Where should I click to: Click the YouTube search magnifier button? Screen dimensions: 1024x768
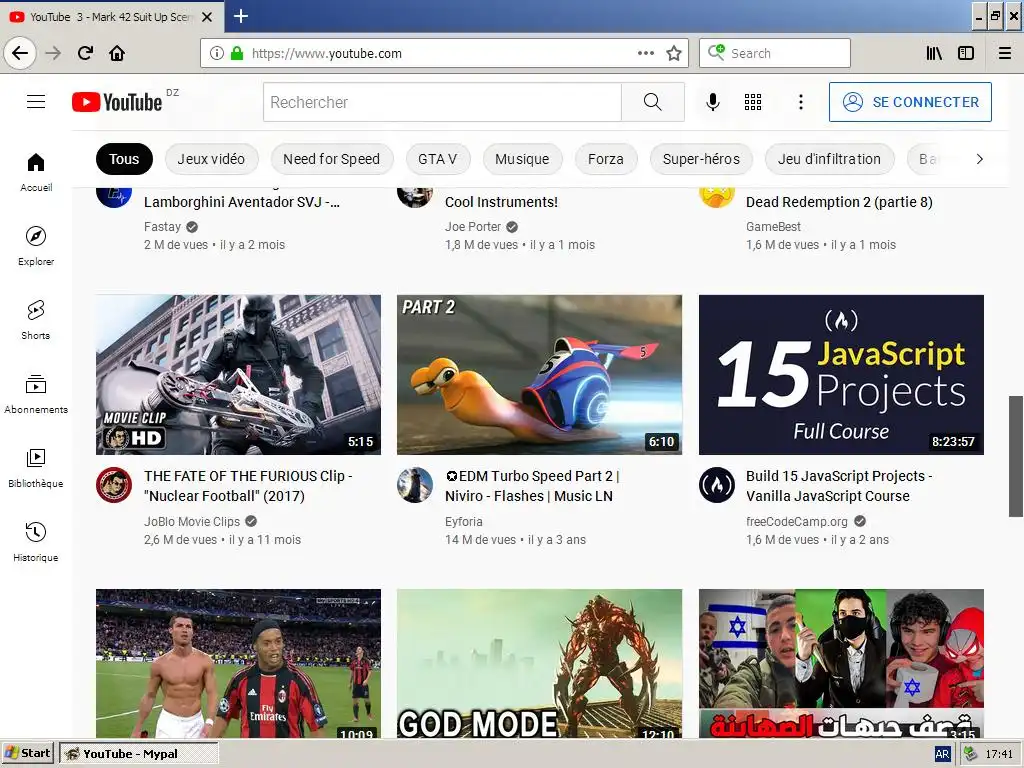click(652, 102)
